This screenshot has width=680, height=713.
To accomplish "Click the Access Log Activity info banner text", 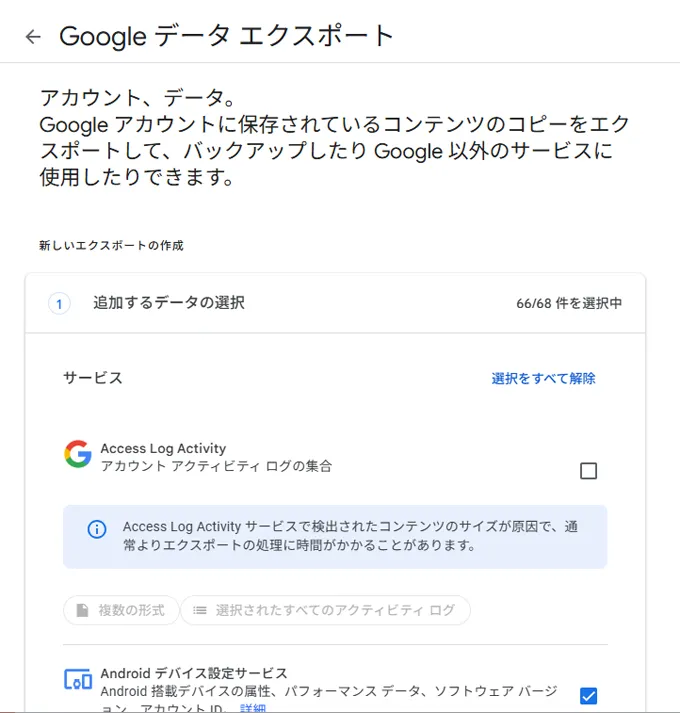I will tap(350, 536).
